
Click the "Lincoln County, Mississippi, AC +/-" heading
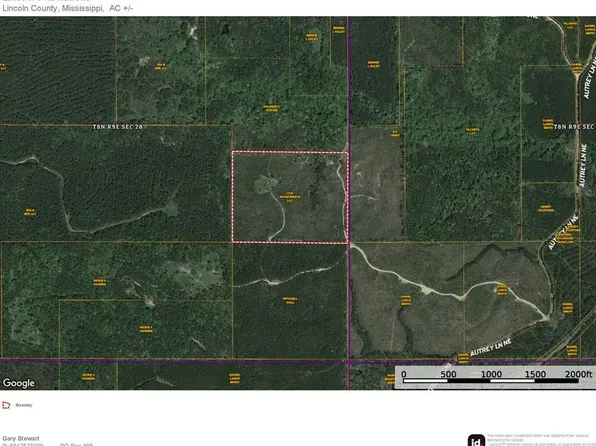point(68,8)
